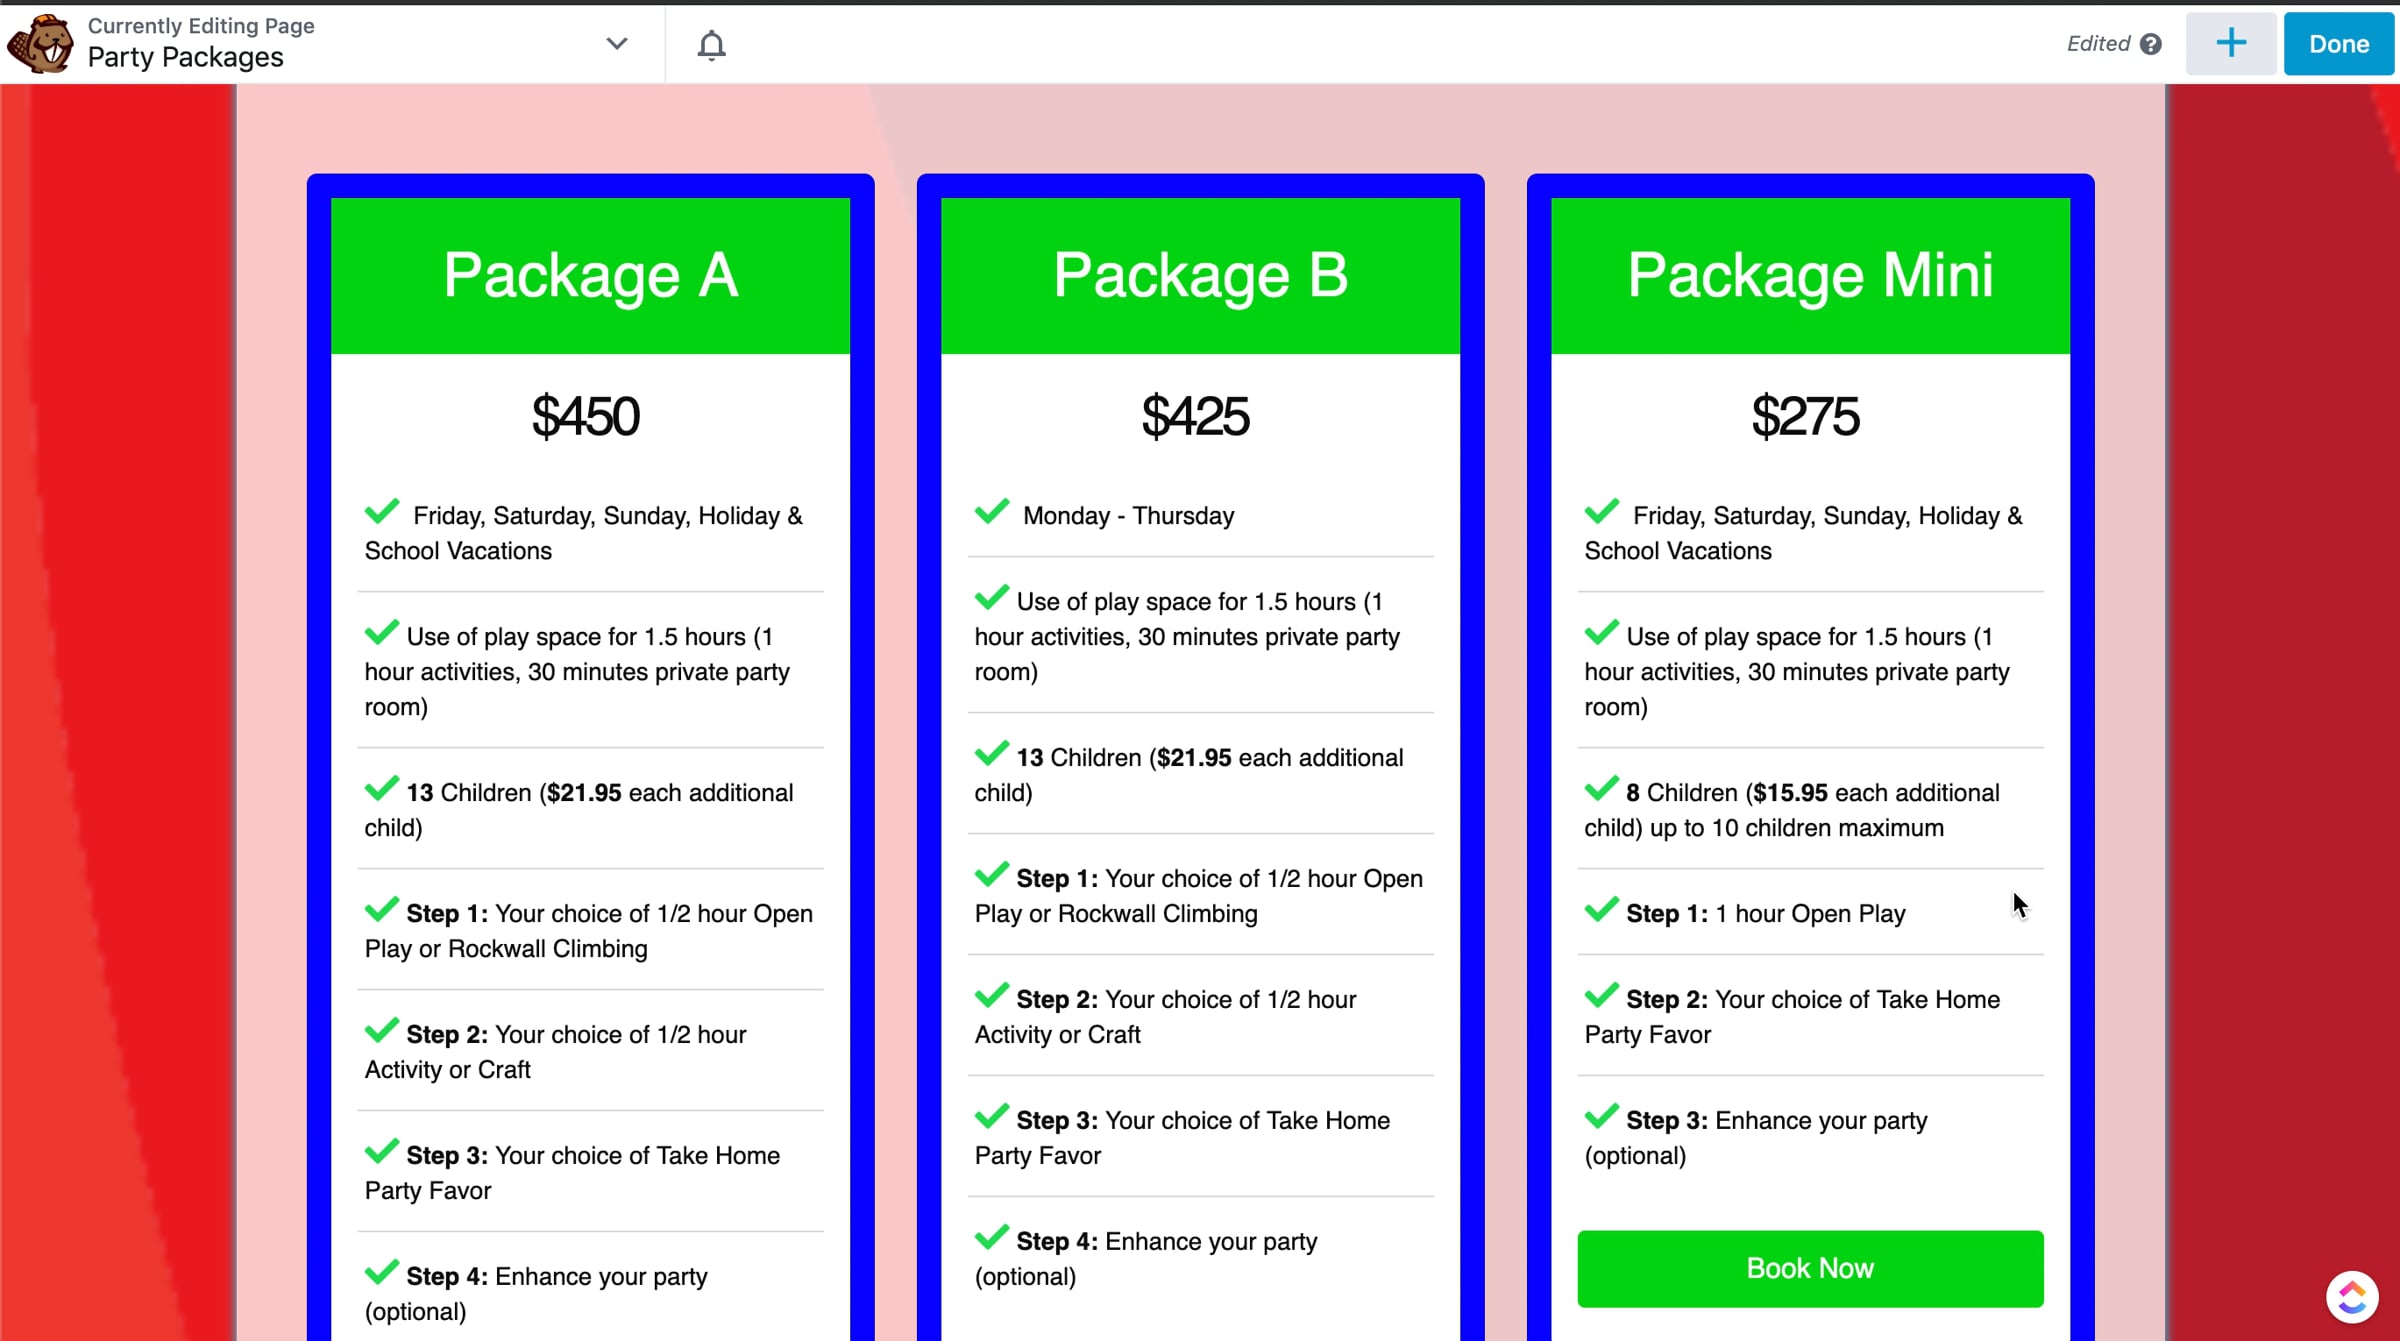Viewport: 2400px width, 1341px height.
Task: Click Package Mini Step 1 checkmark icon
Action: click(1601, 910)
